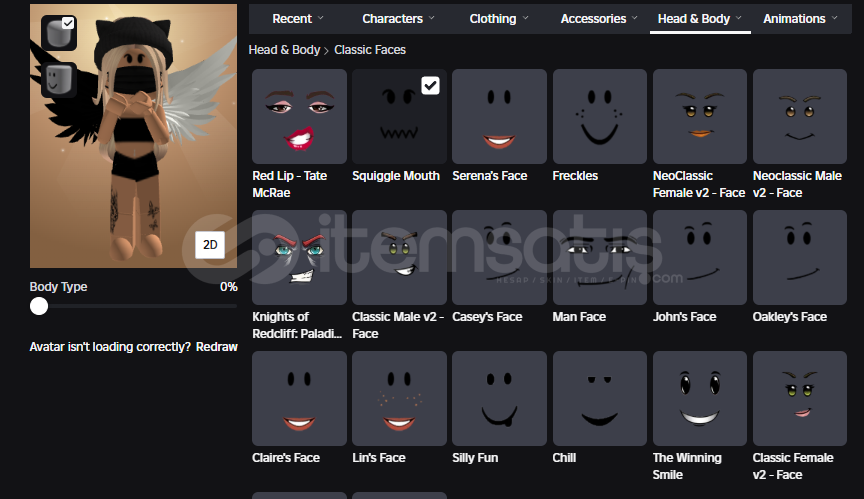The image size is (864, 499).
Task: Click the Squiggle Mouth label
Action: click(x=396, y=176)
